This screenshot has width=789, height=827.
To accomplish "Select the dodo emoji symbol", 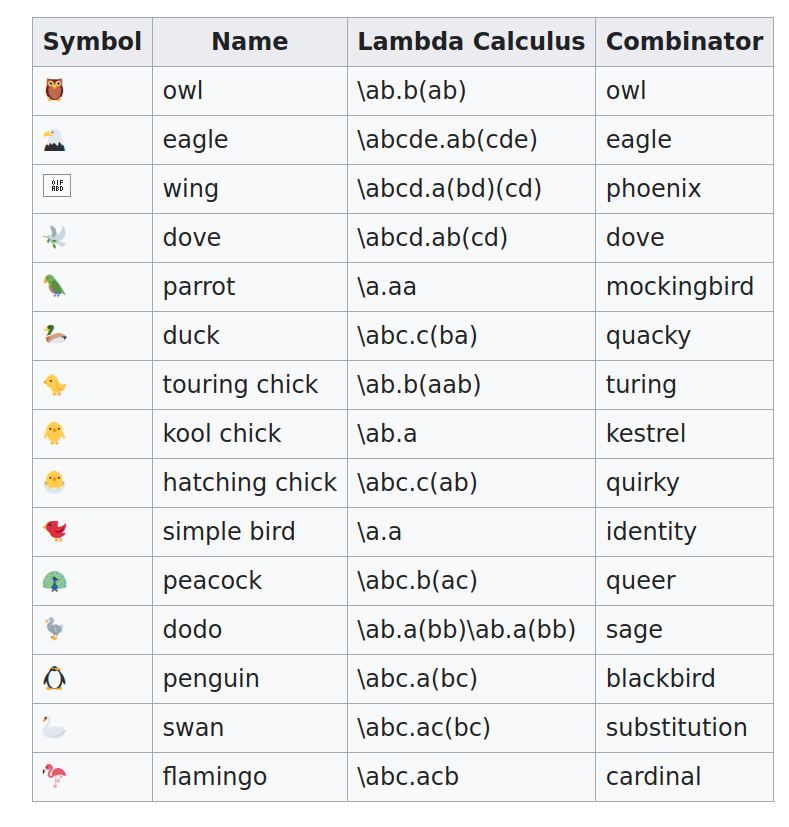I will pyautogui.click(x=54, y=629).
